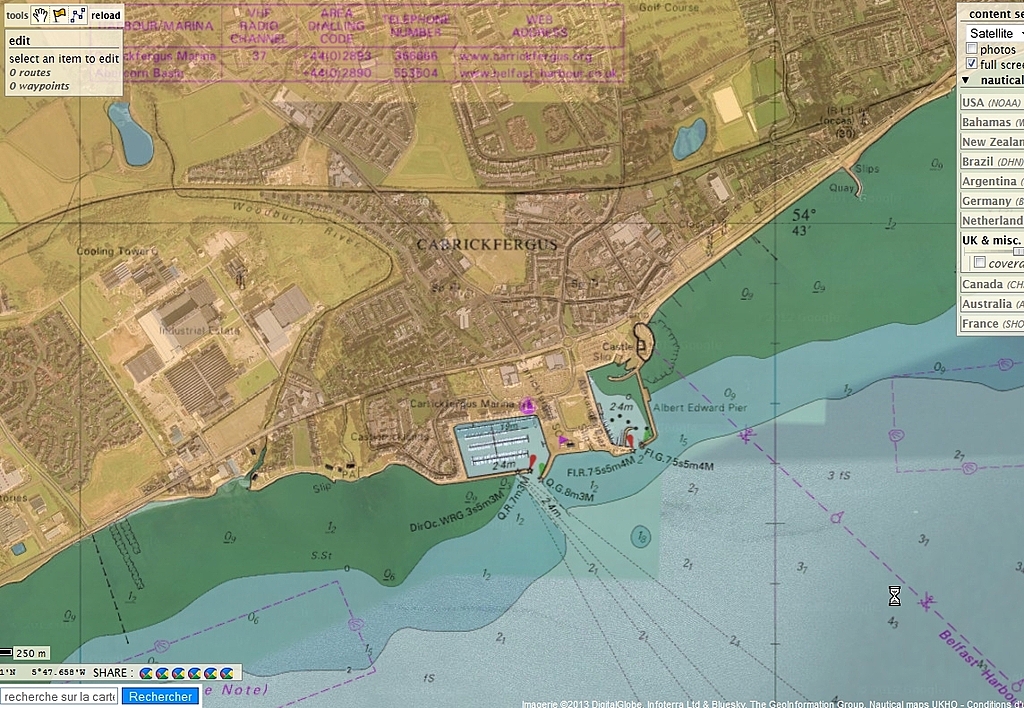
Task: Enable the photos checkbox
Action: [972, 49]
